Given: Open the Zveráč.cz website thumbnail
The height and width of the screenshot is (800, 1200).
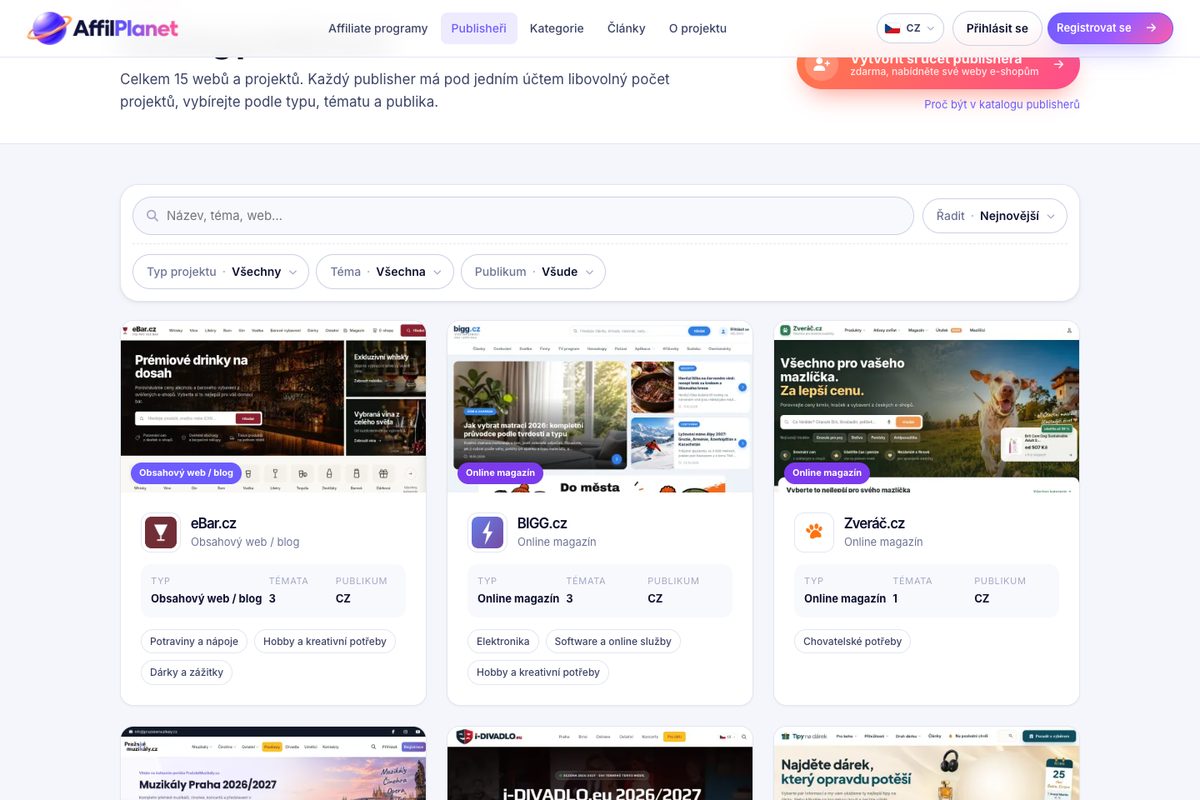Looking at the screenshot, I should [x=927, y=407].
